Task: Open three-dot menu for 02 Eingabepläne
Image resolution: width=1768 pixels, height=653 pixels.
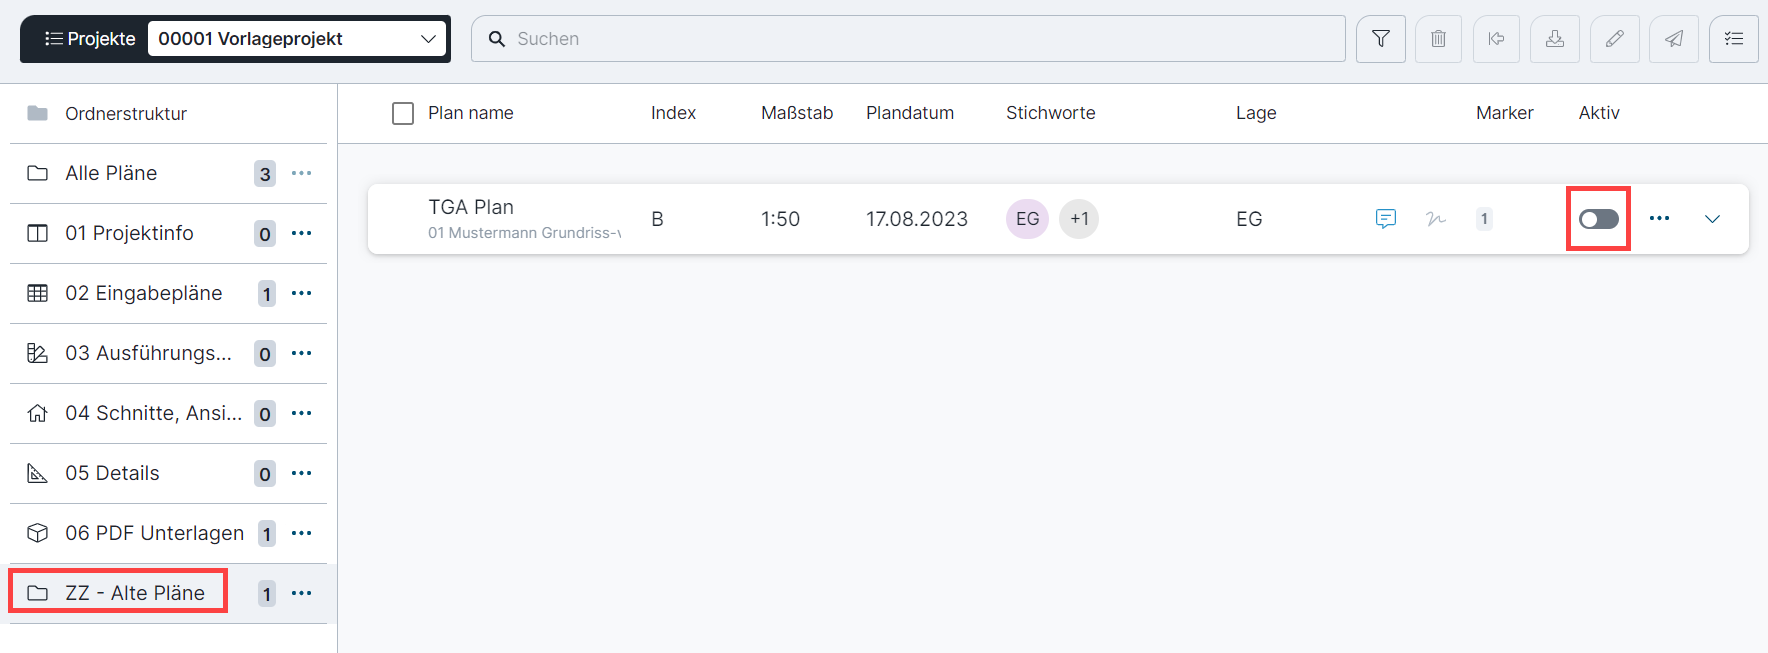Action: 302,293
